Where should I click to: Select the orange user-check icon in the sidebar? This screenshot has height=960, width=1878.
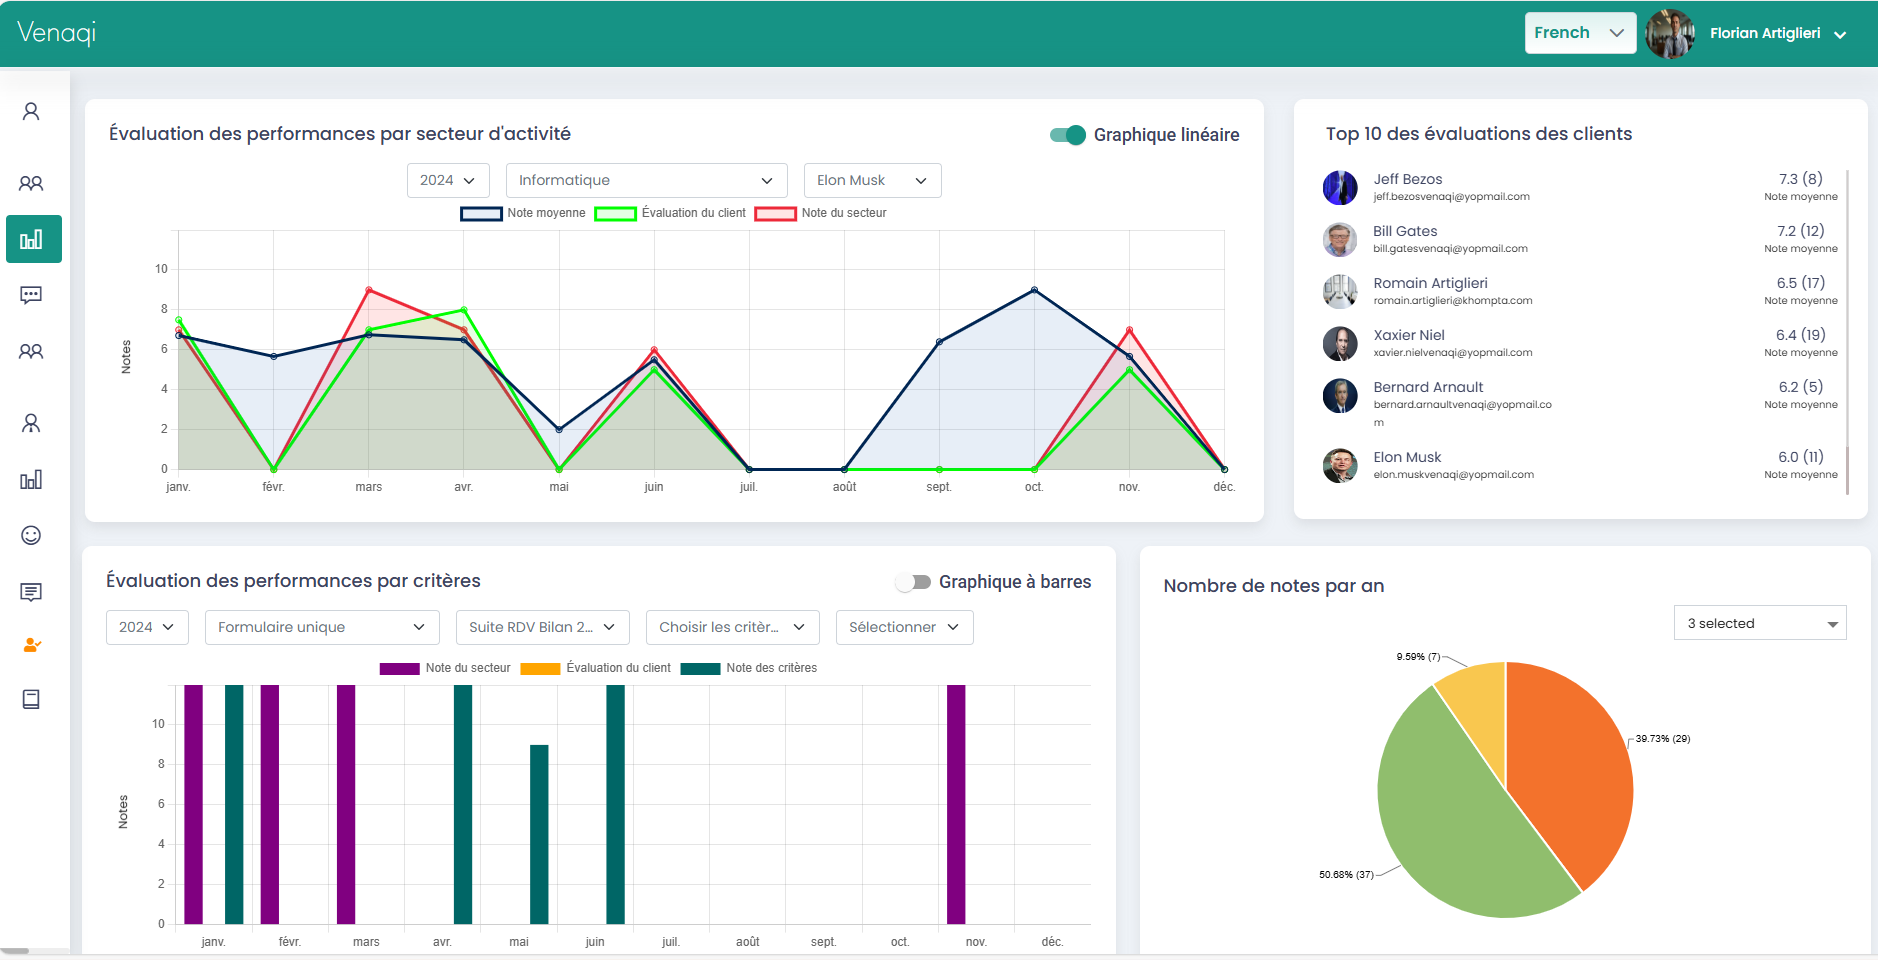31,645
